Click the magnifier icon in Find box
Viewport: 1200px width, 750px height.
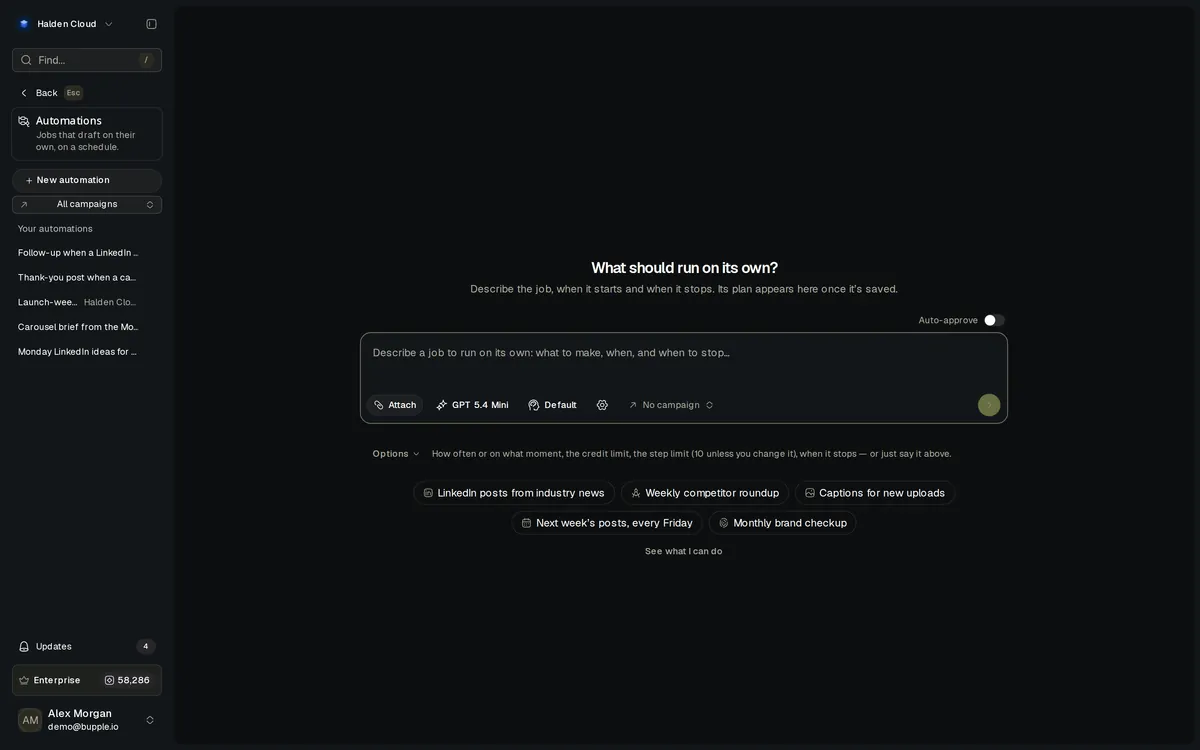26,60
